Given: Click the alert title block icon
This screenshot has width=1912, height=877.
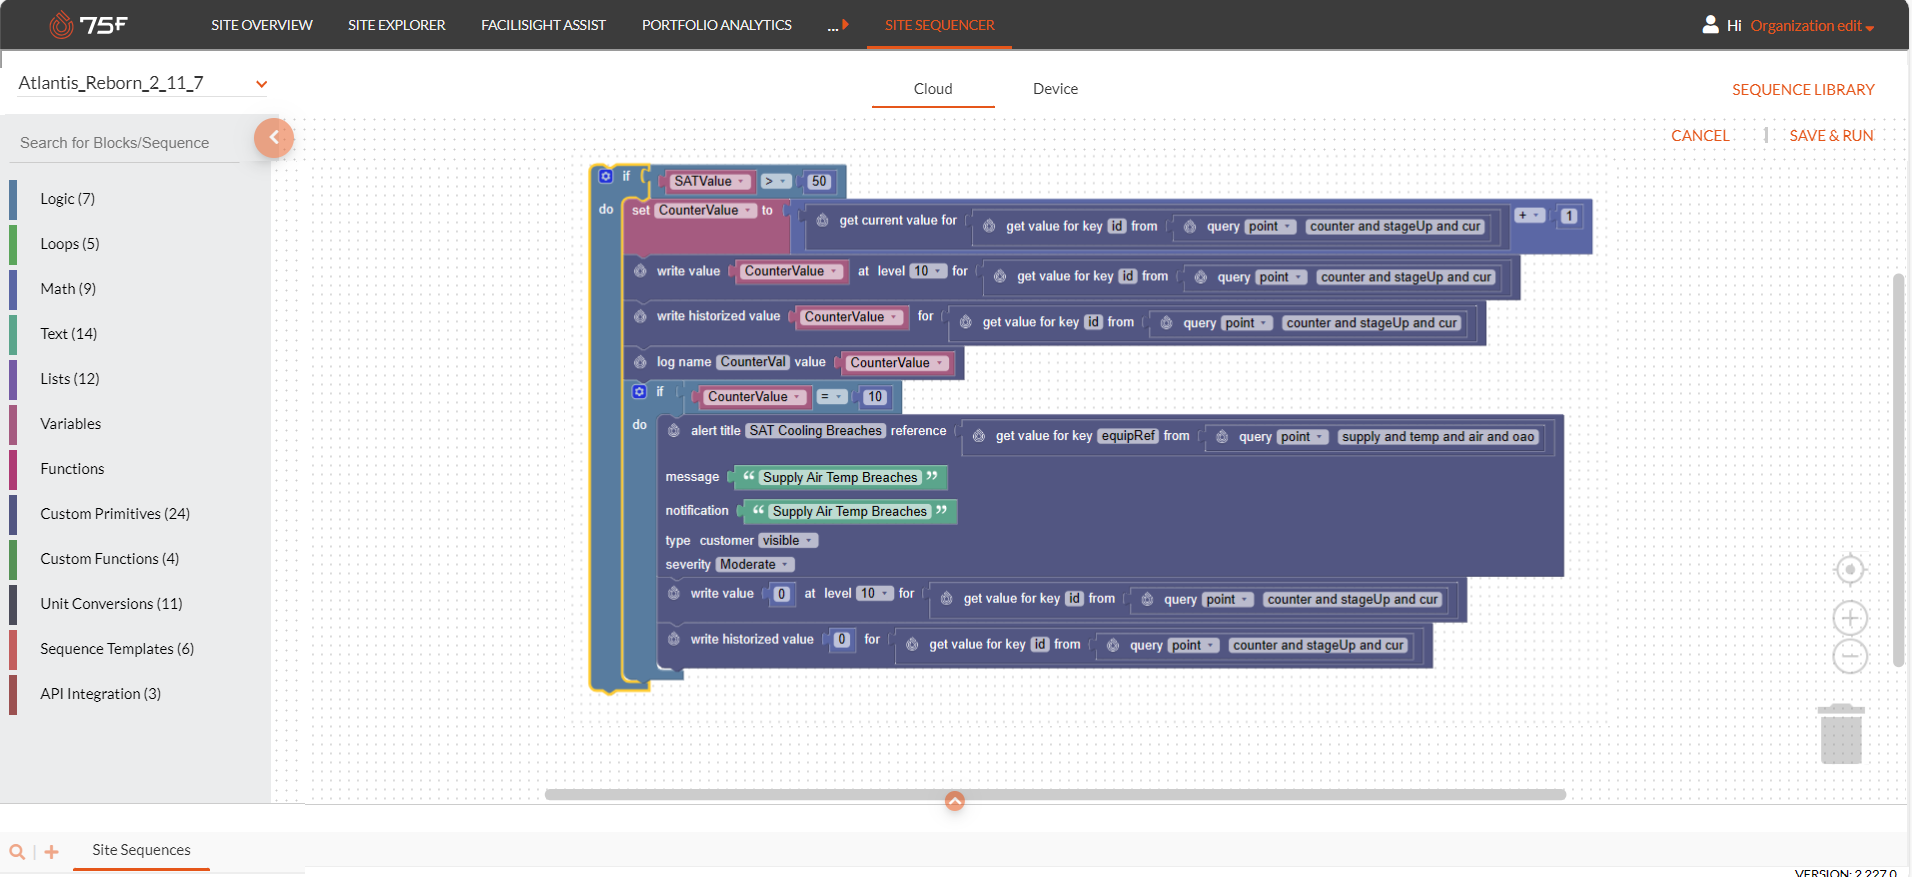Looking at the screenshot, I should pyautogui.click(x=674, y=431).
